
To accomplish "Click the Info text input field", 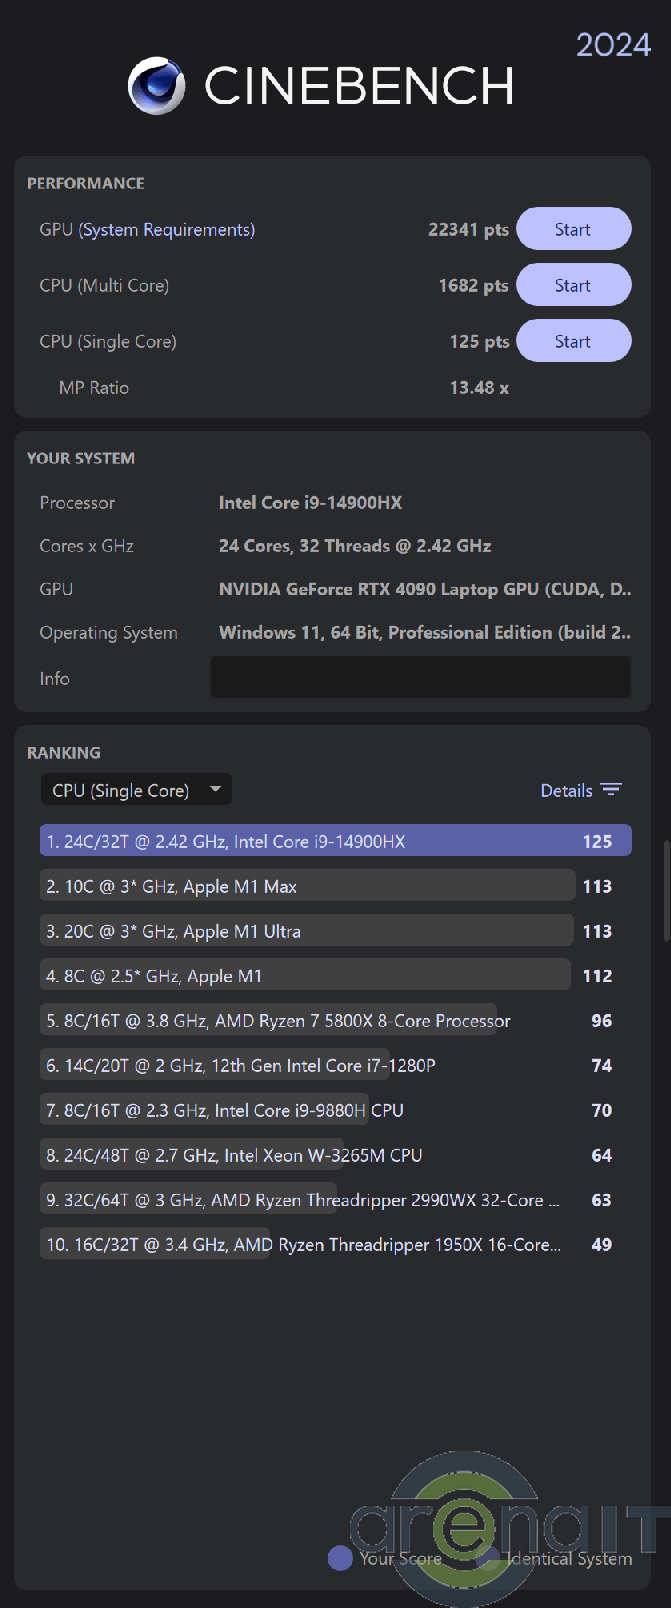I will [420, 678].
